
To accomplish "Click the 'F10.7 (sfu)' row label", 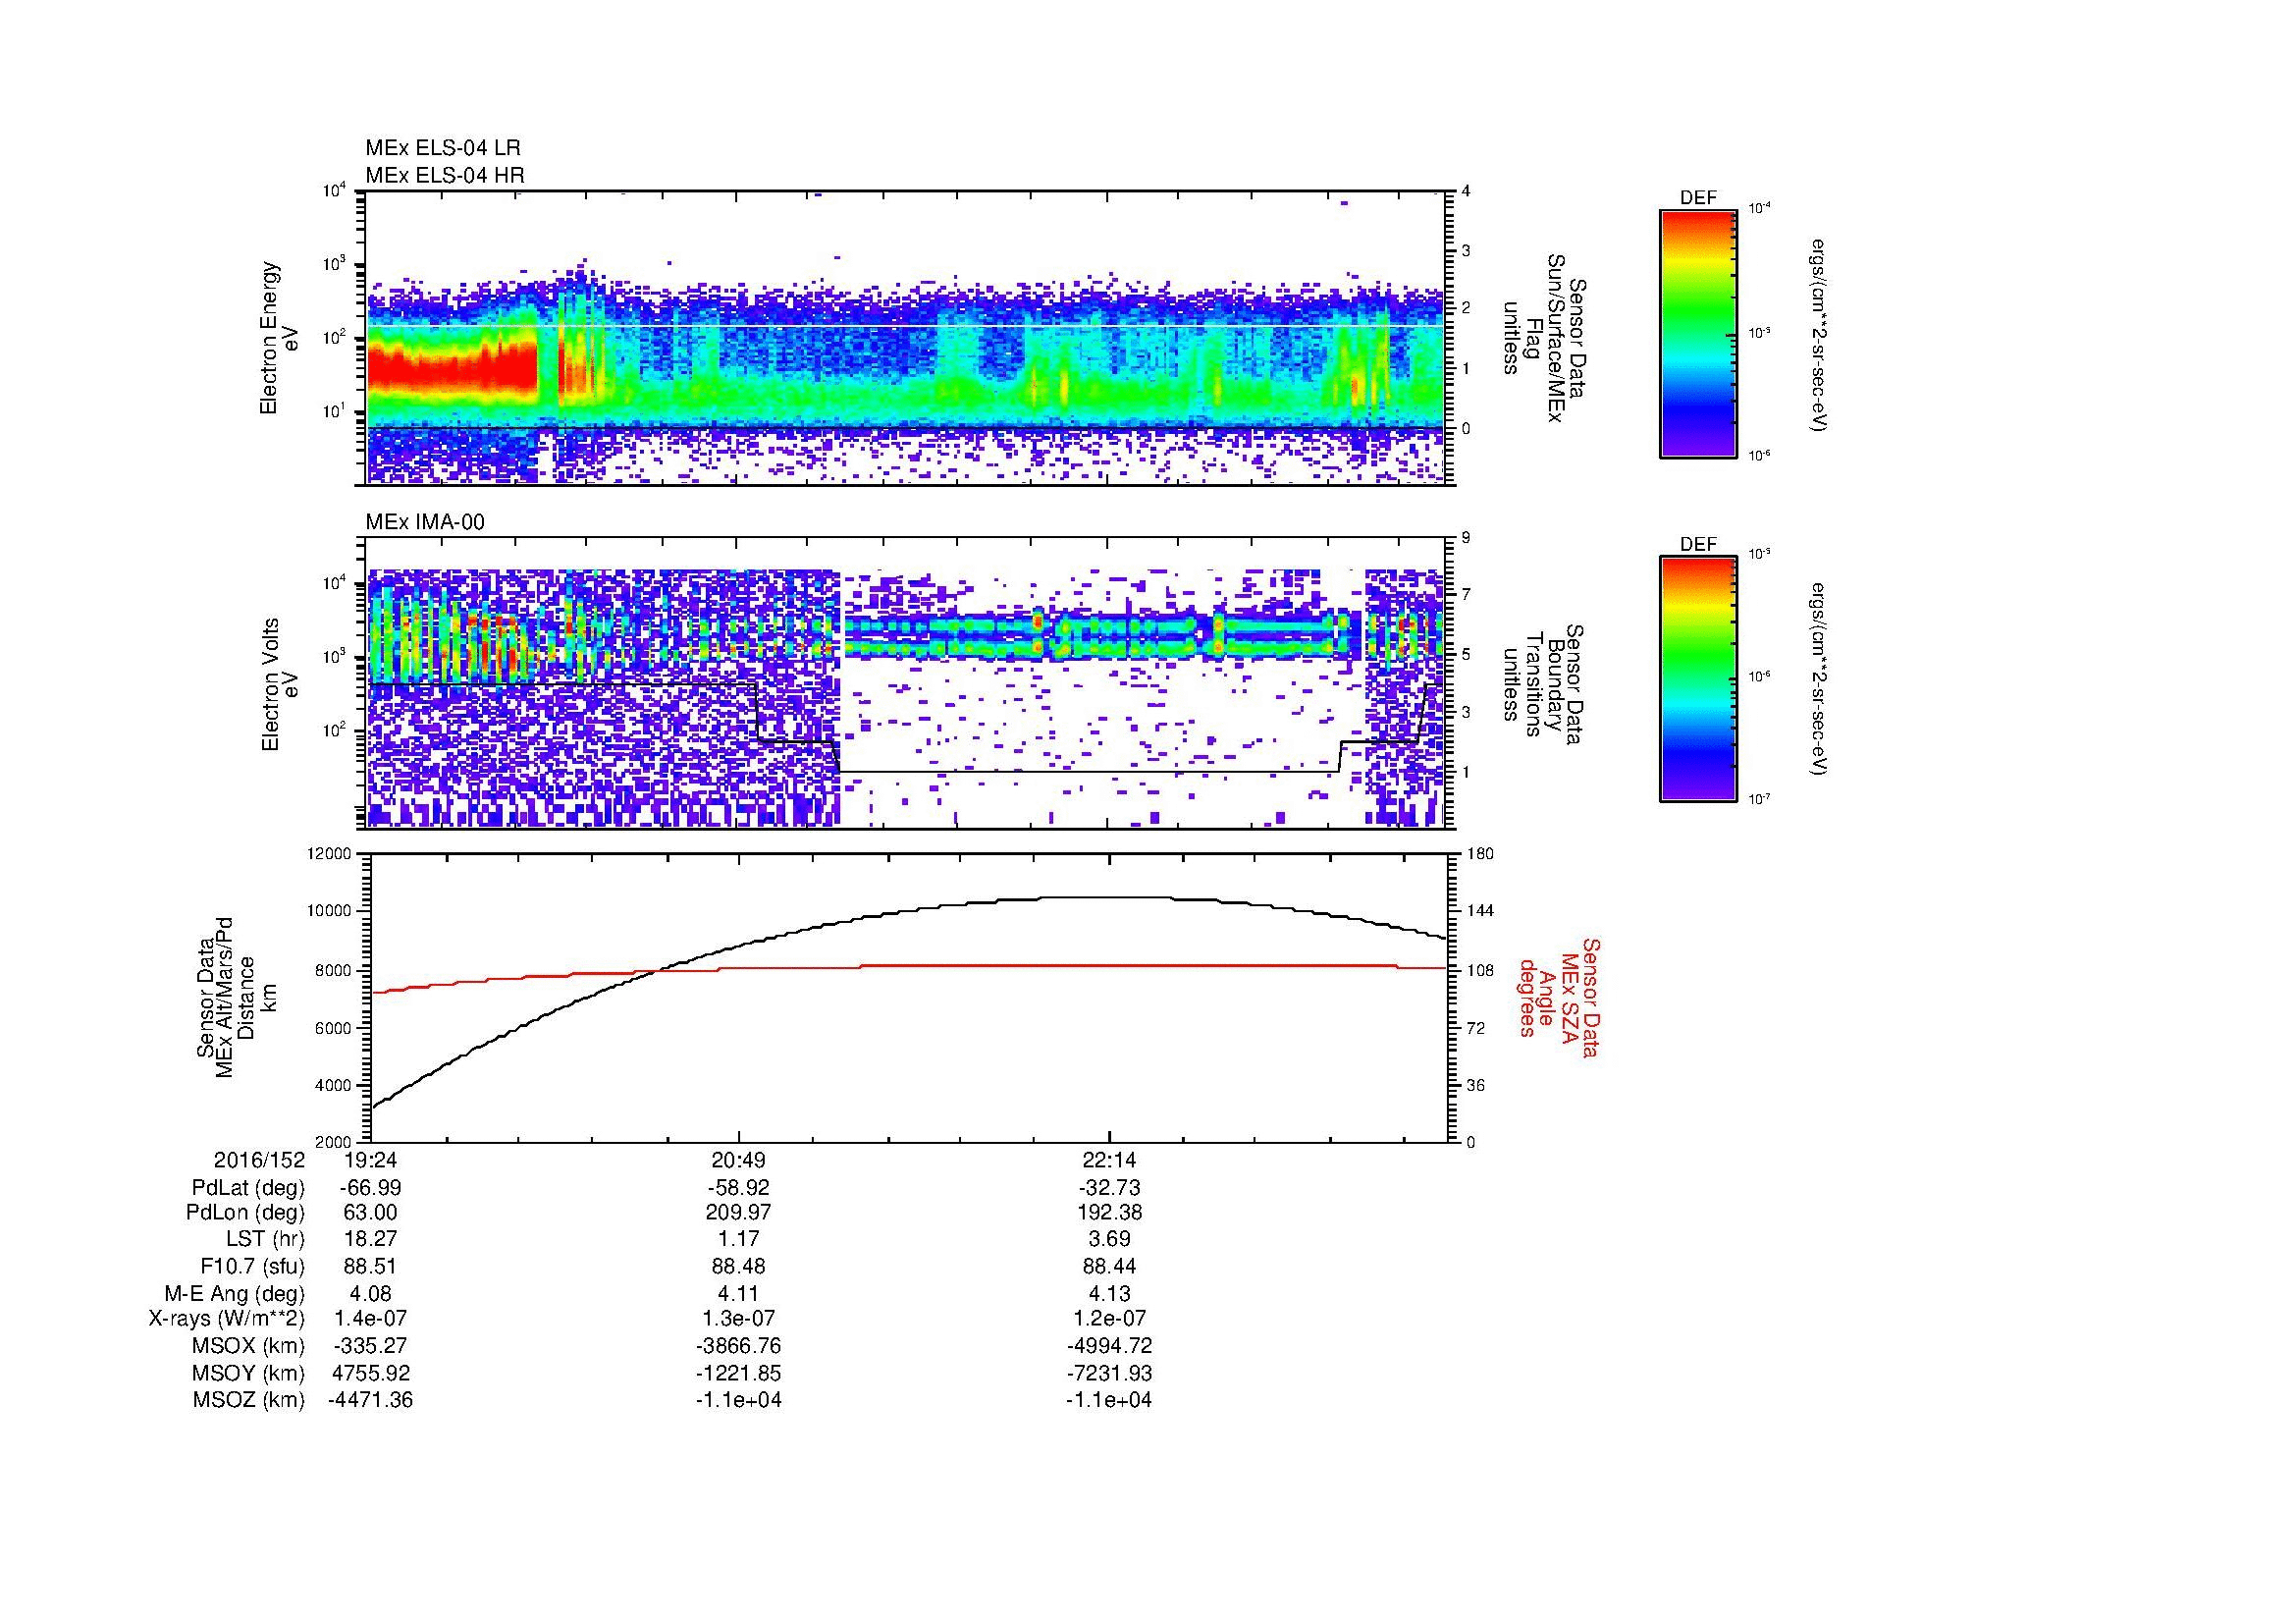I will click(x=252, y=1267).
